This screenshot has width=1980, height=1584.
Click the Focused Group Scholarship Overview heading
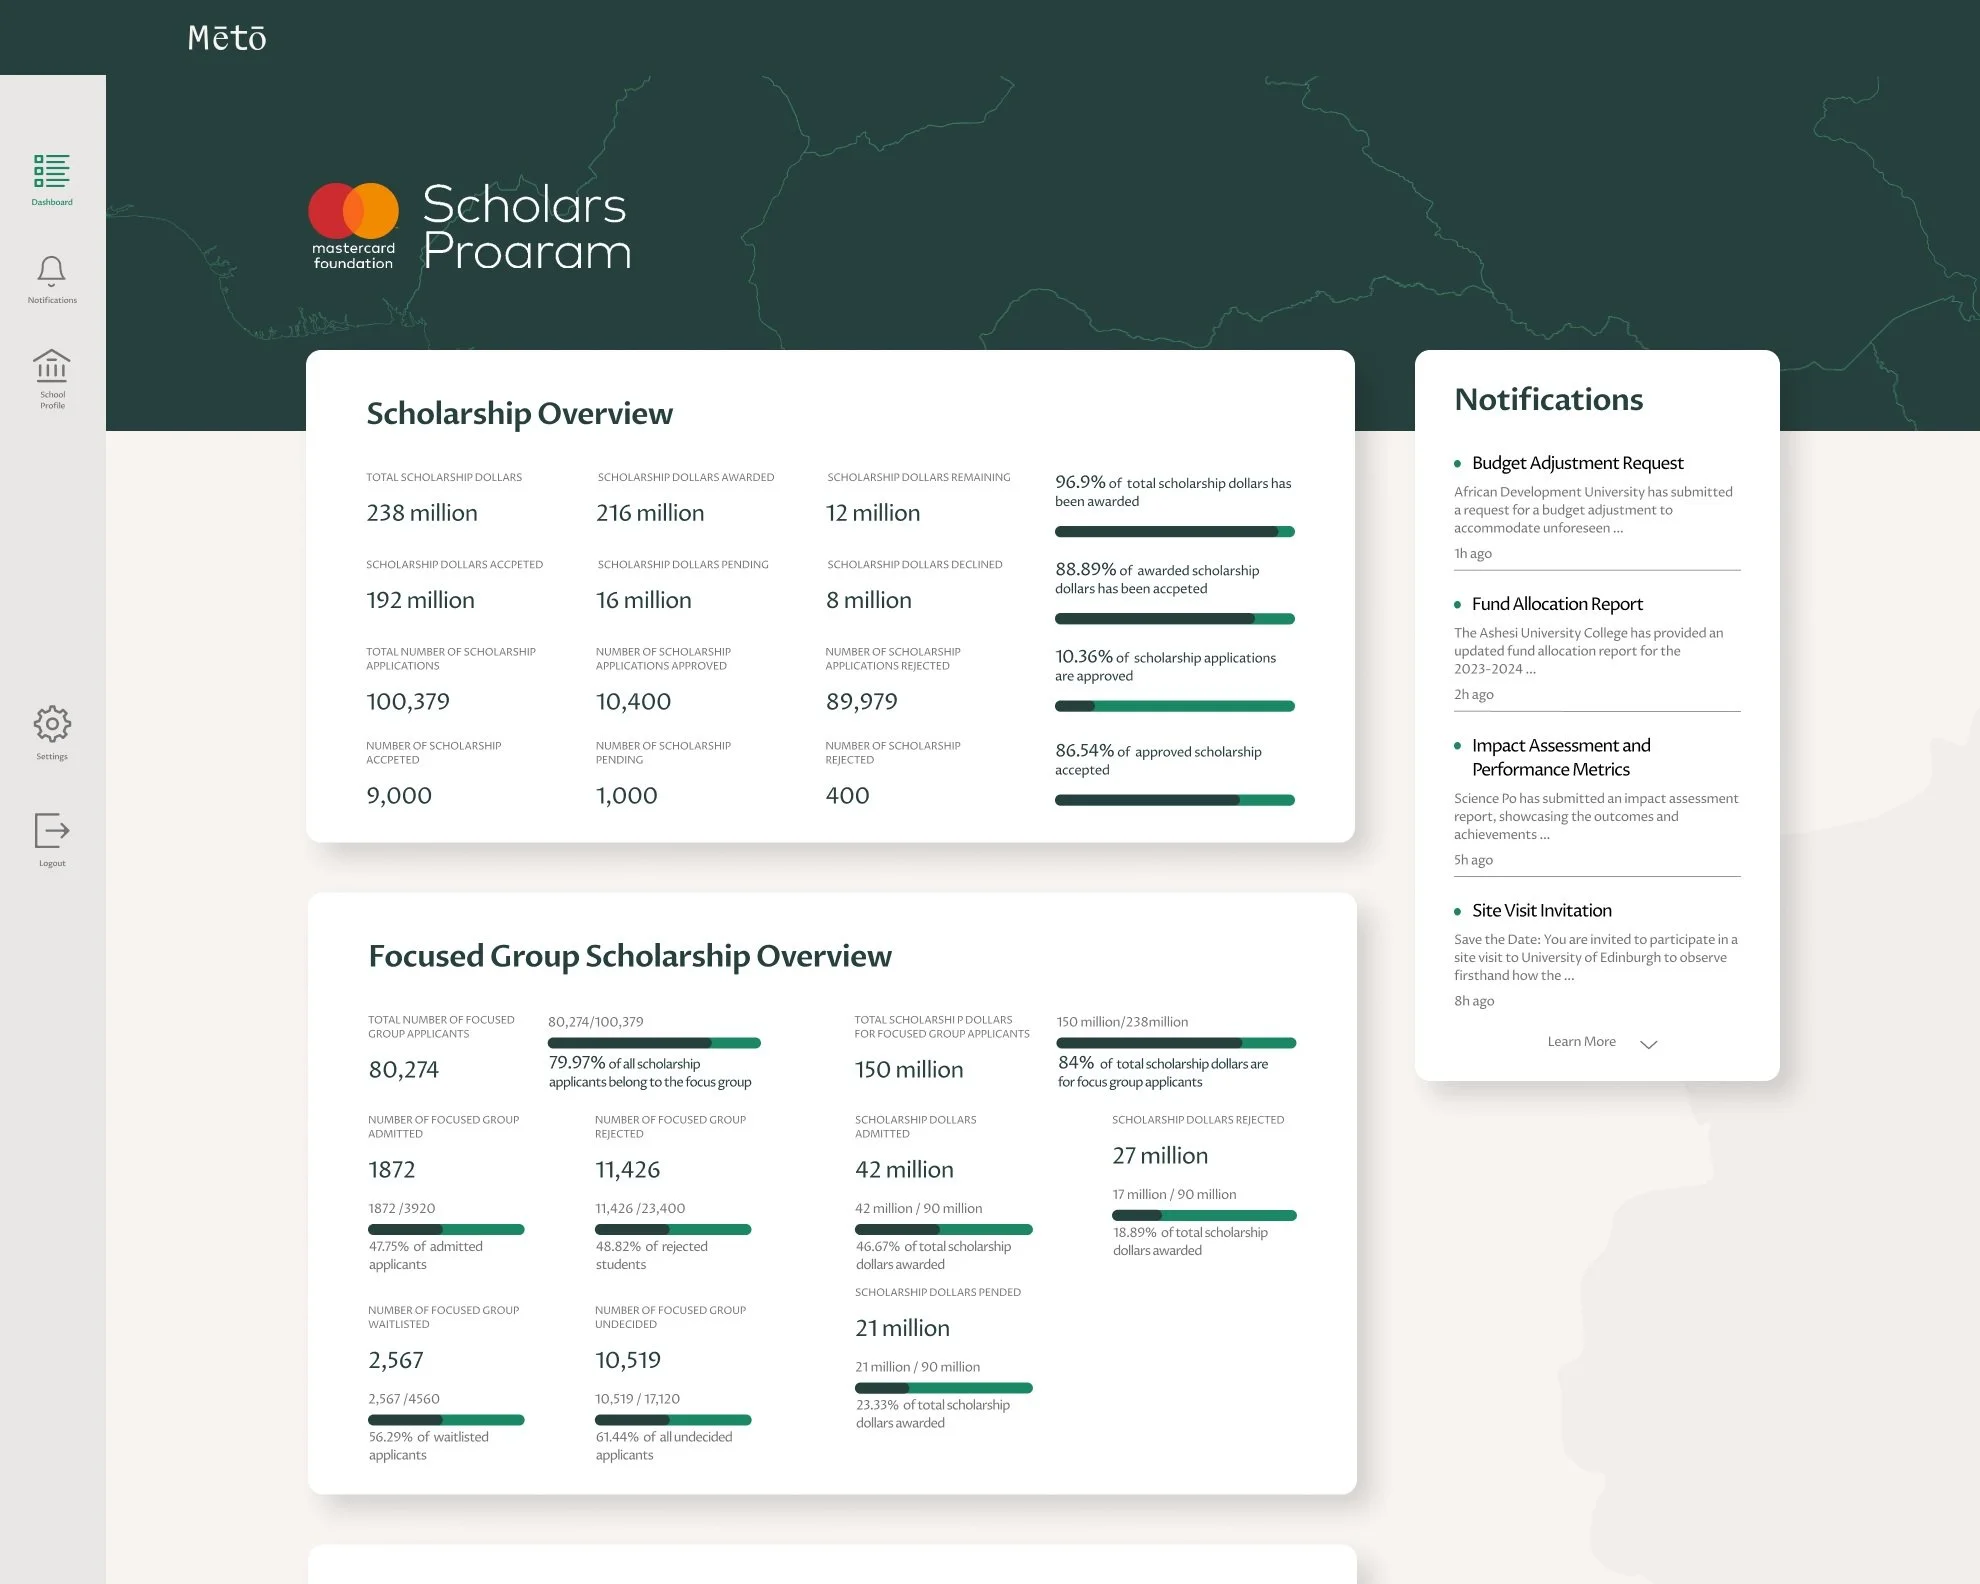tap(629, 956)
